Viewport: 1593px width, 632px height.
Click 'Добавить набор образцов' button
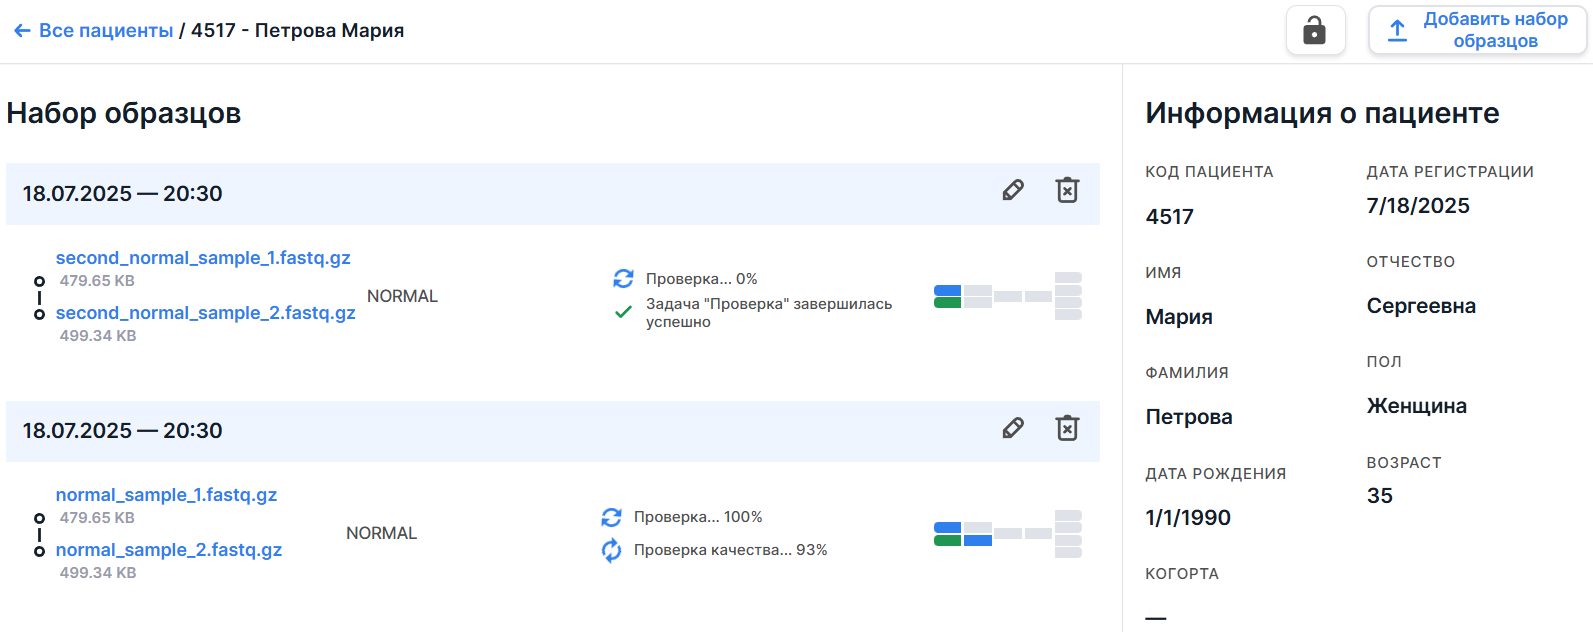point(1477,31)
